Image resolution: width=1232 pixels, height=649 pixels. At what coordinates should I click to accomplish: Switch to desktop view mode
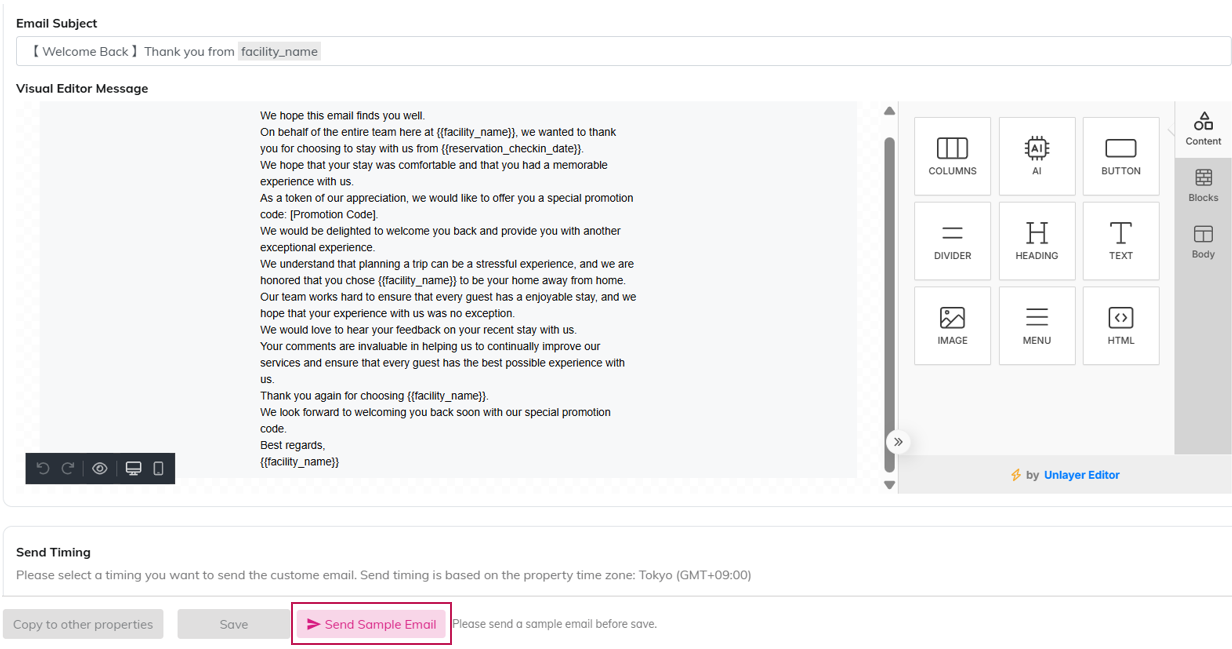tap(133, 468)
